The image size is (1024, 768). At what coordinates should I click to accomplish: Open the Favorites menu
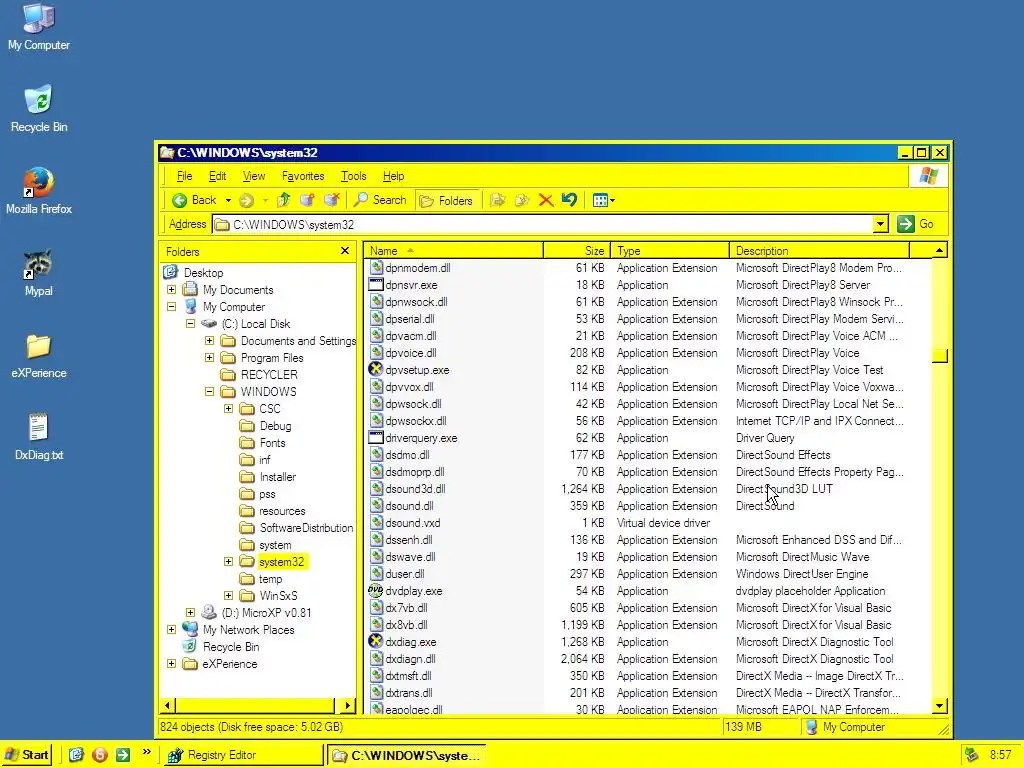point(303,176)
